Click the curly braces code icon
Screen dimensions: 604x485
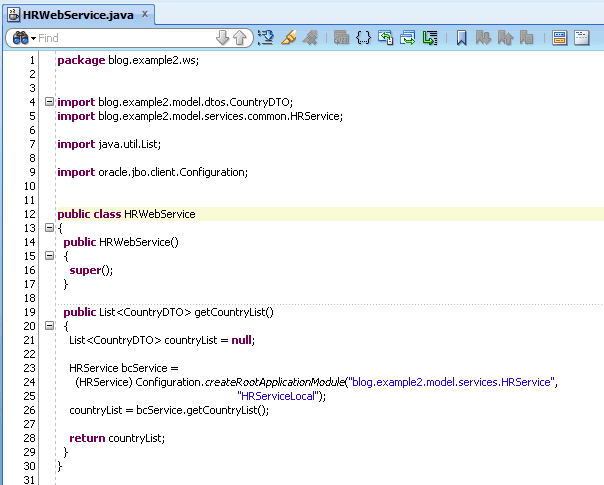363,38
